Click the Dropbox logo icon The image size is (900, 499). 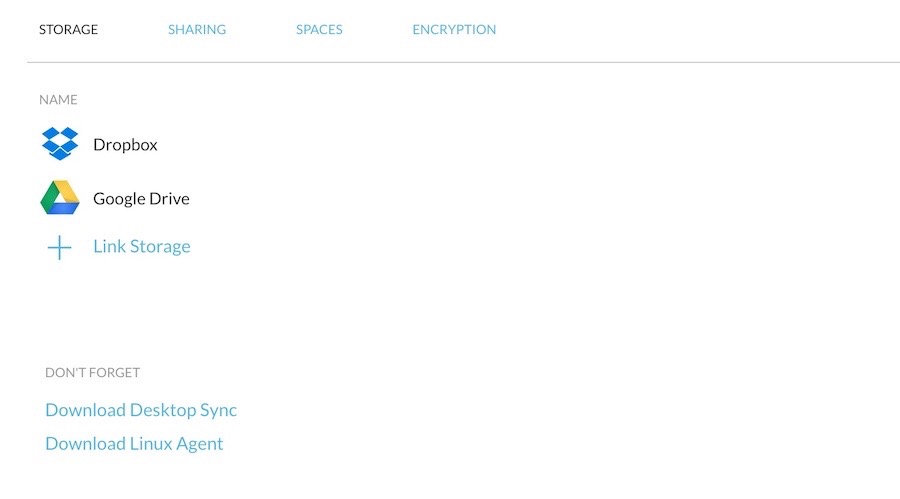point(60,144)
